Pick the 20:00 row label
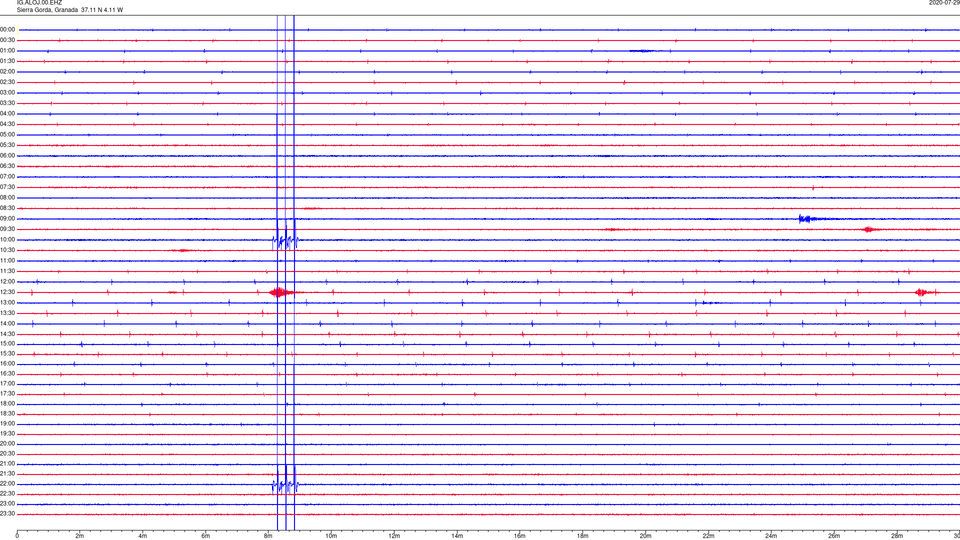The image size is (960, 540). [x=8, y=444]
